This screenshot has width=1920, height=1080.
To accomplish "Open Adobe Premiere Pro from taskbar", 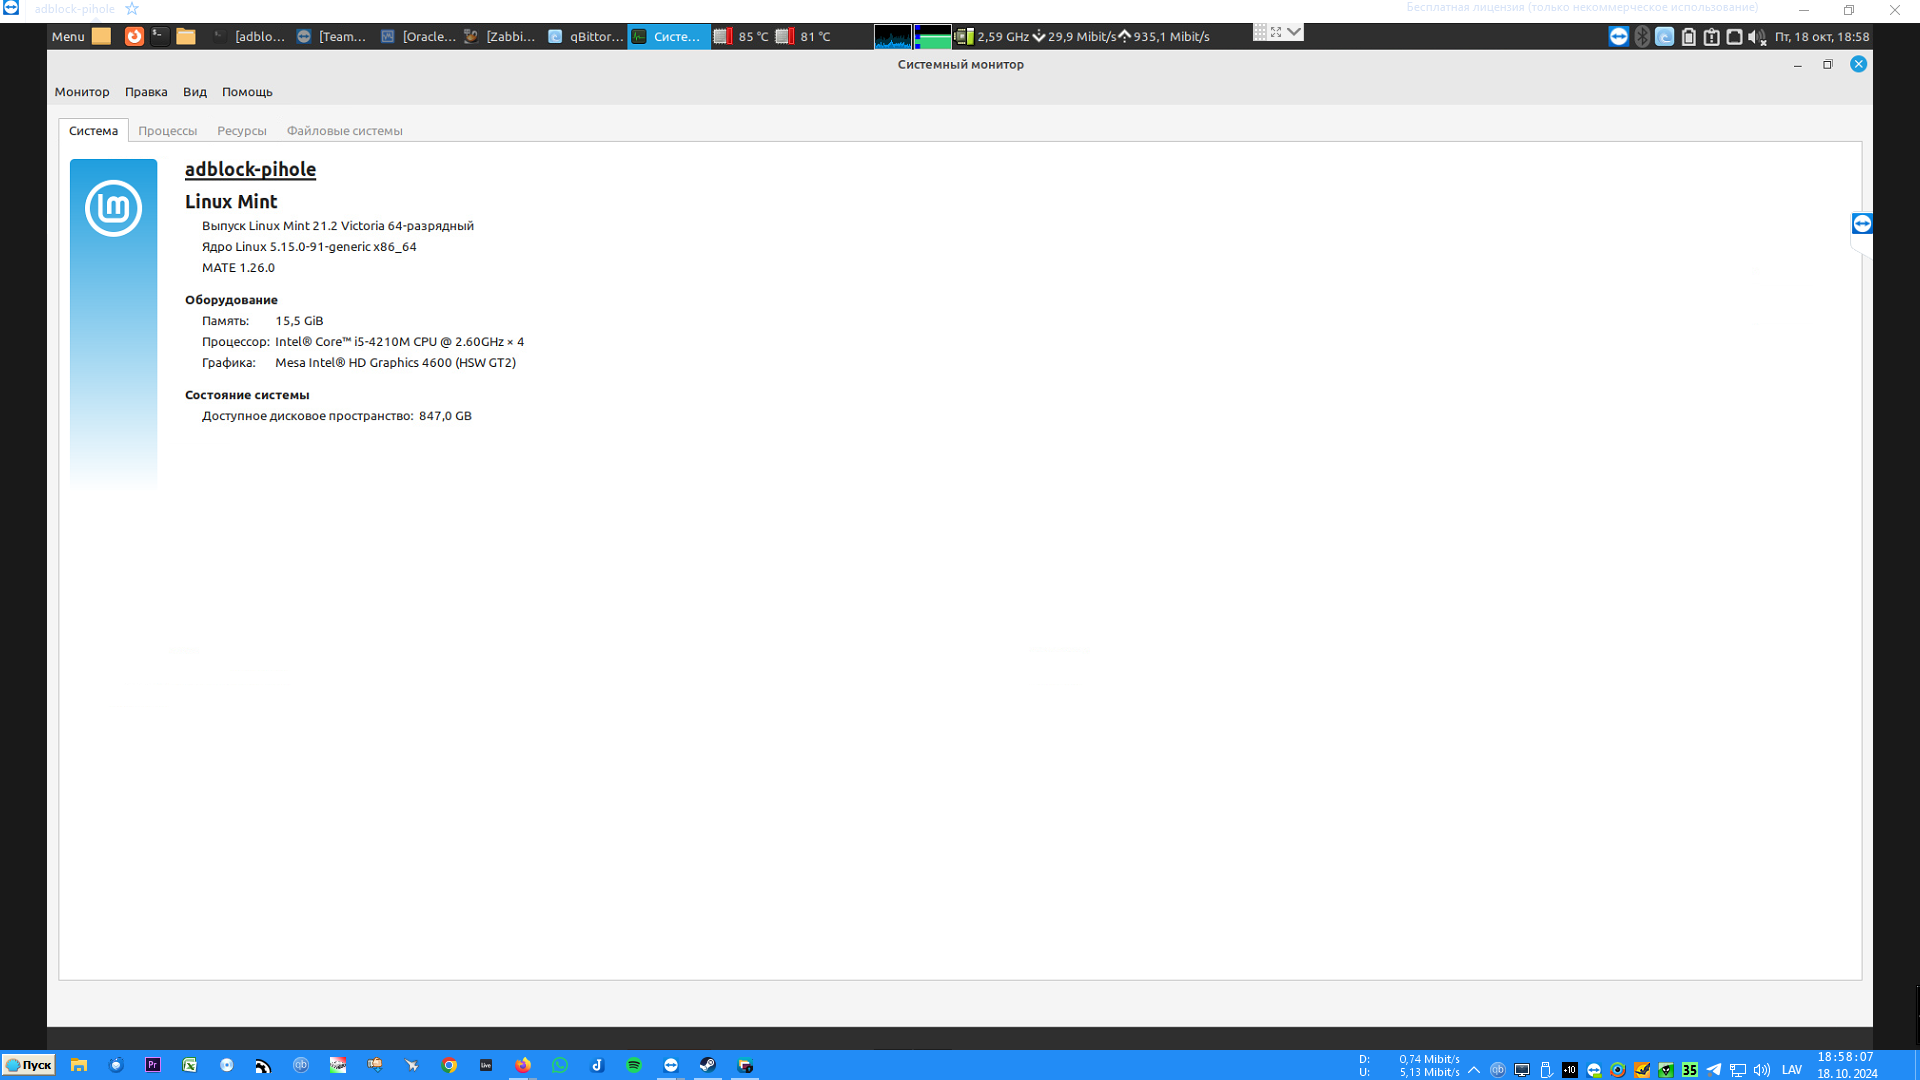I will pos(153,1065).
